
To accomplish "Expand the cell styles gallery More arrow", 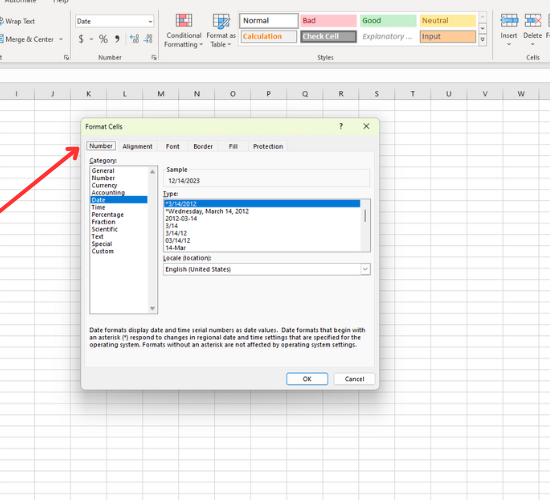I will coord(483,40).
